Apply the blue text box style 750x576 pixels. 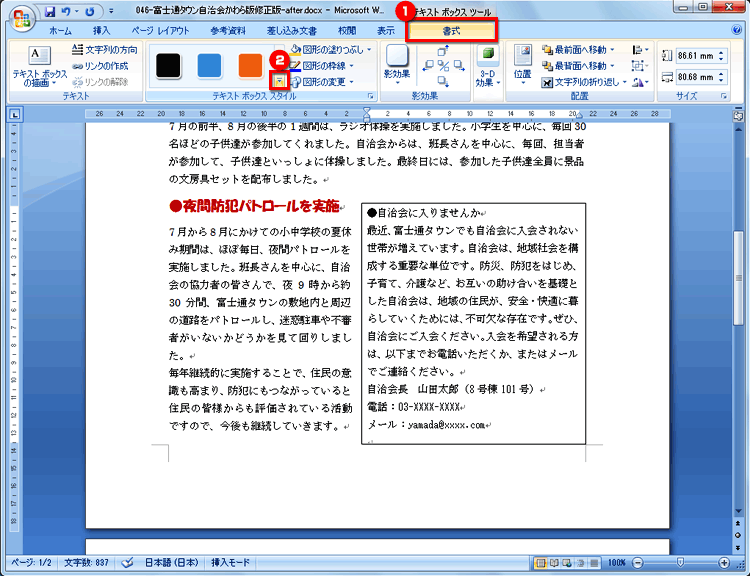(x=210, y=66)
